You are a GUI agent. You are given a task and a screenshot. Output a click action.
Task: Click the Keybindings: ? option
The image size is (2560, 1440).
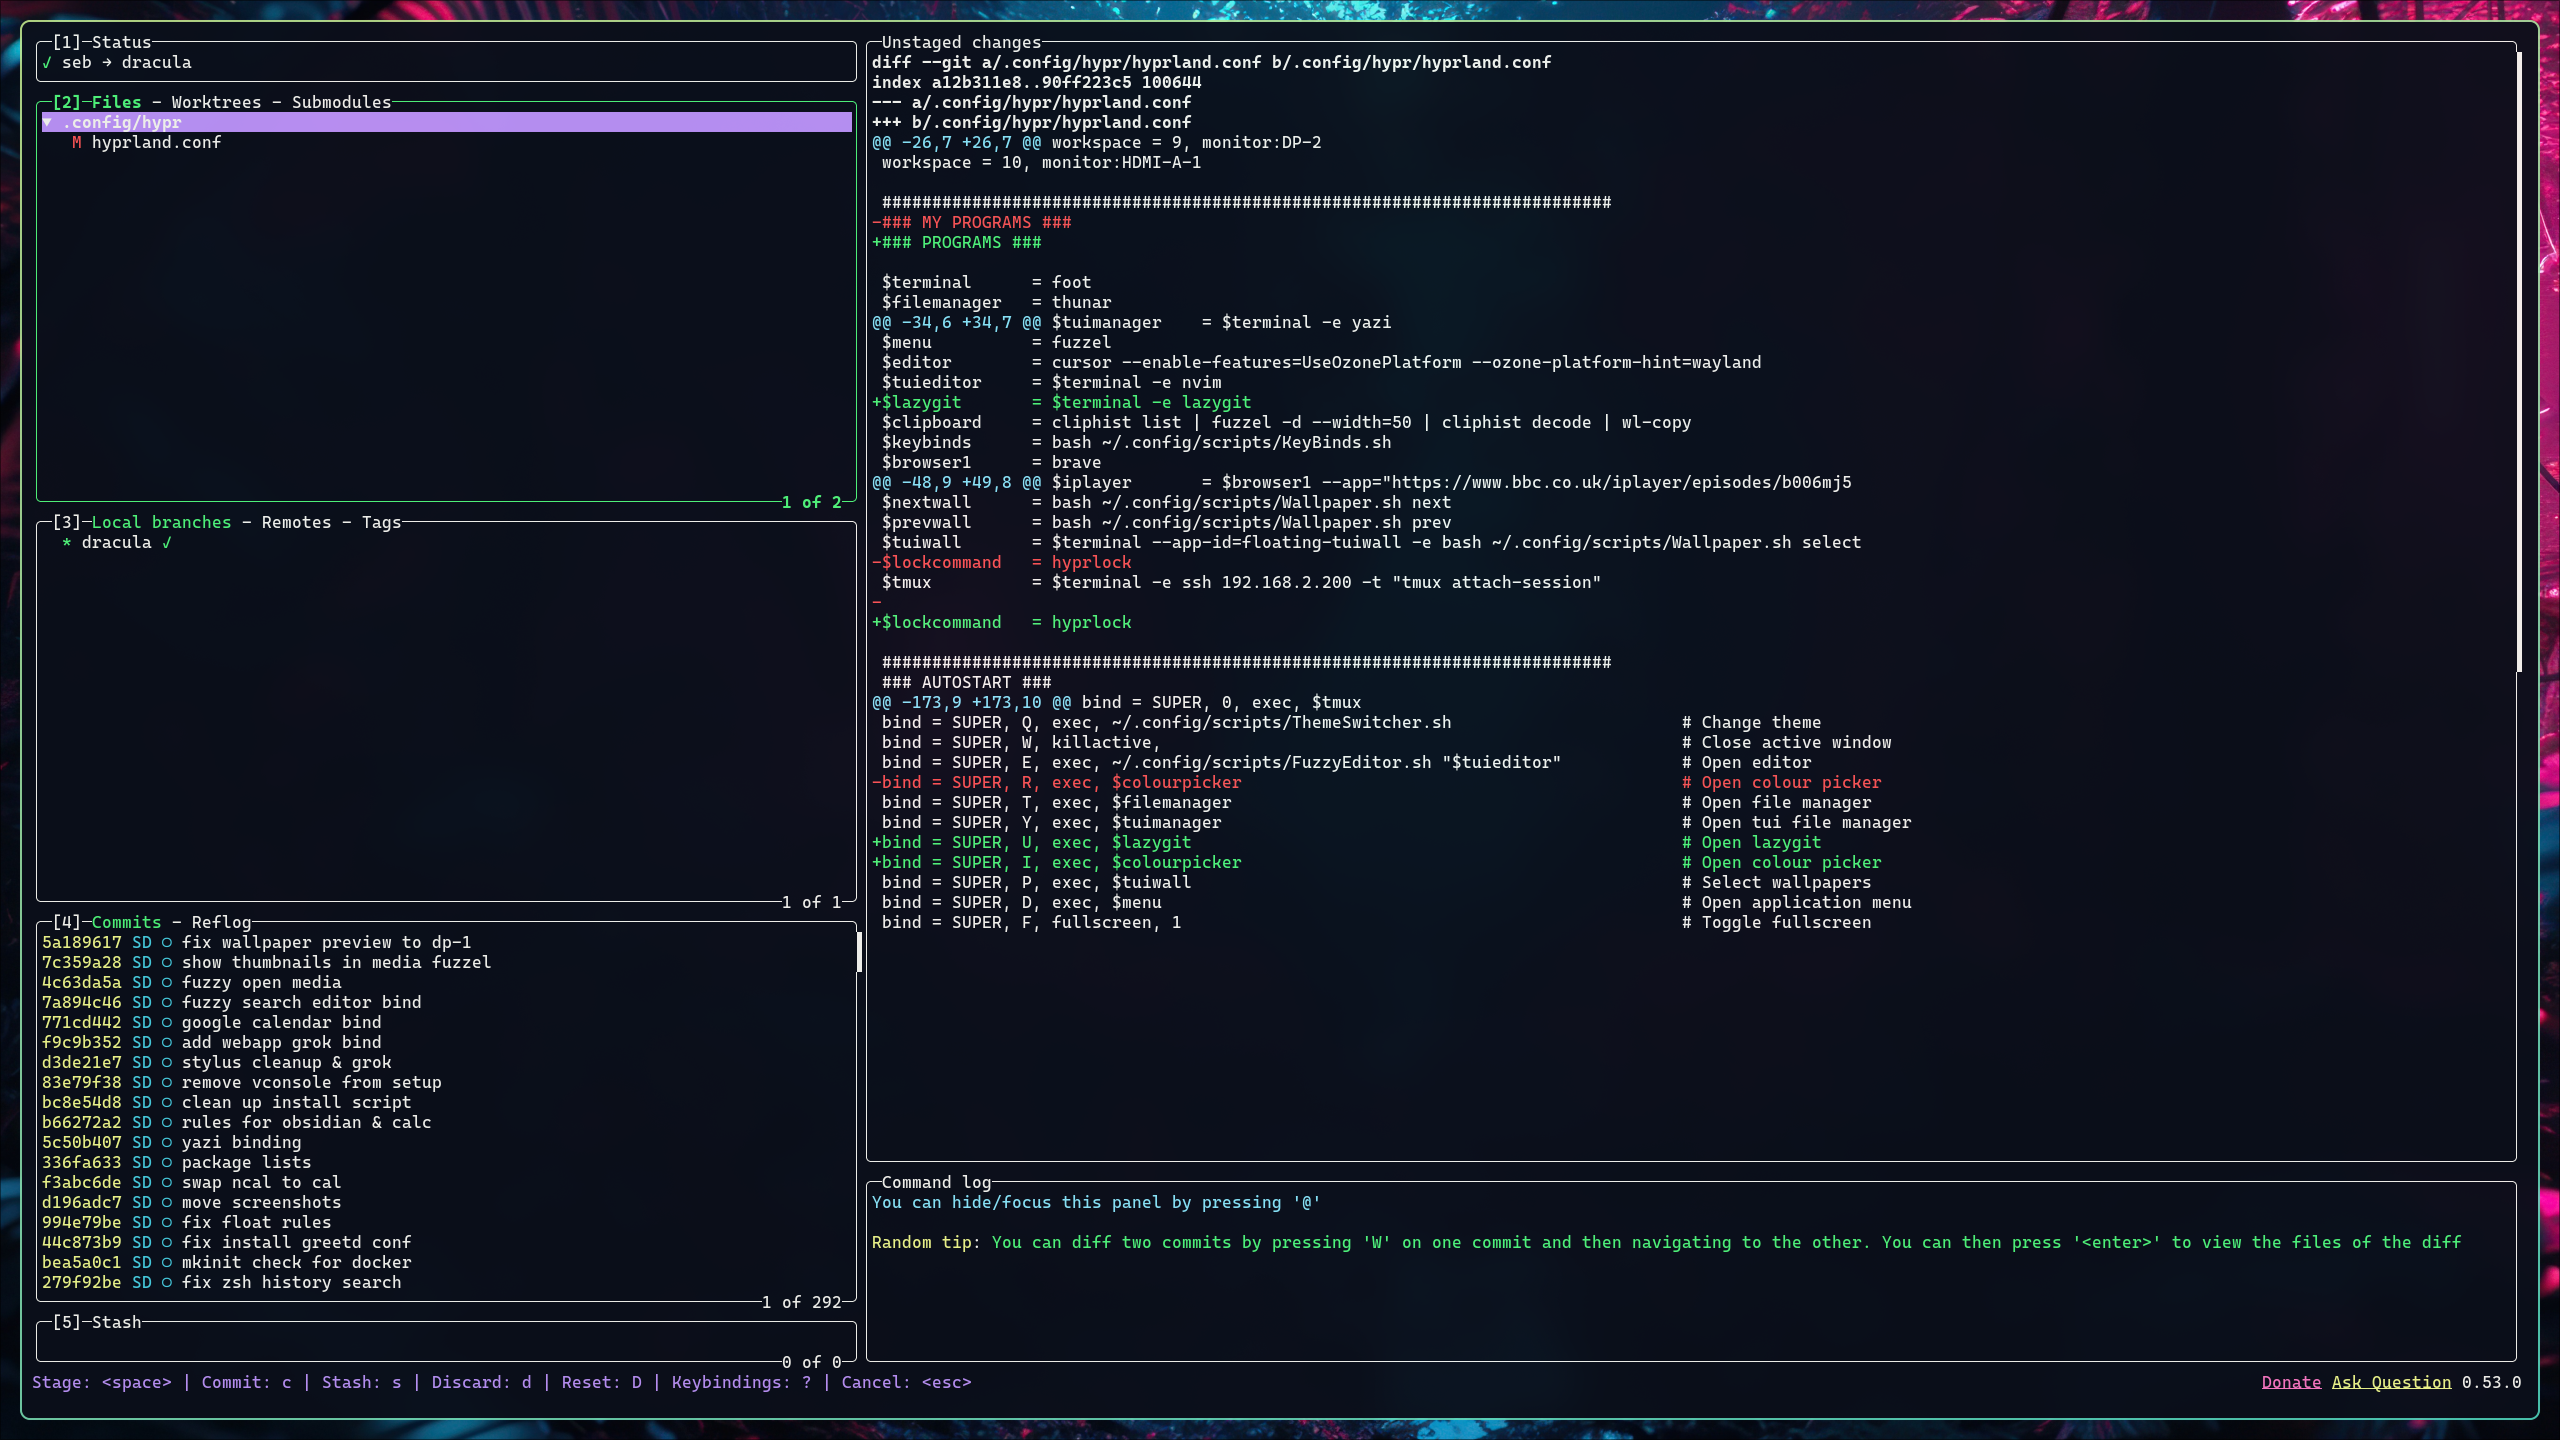[x=741, y=1382]
